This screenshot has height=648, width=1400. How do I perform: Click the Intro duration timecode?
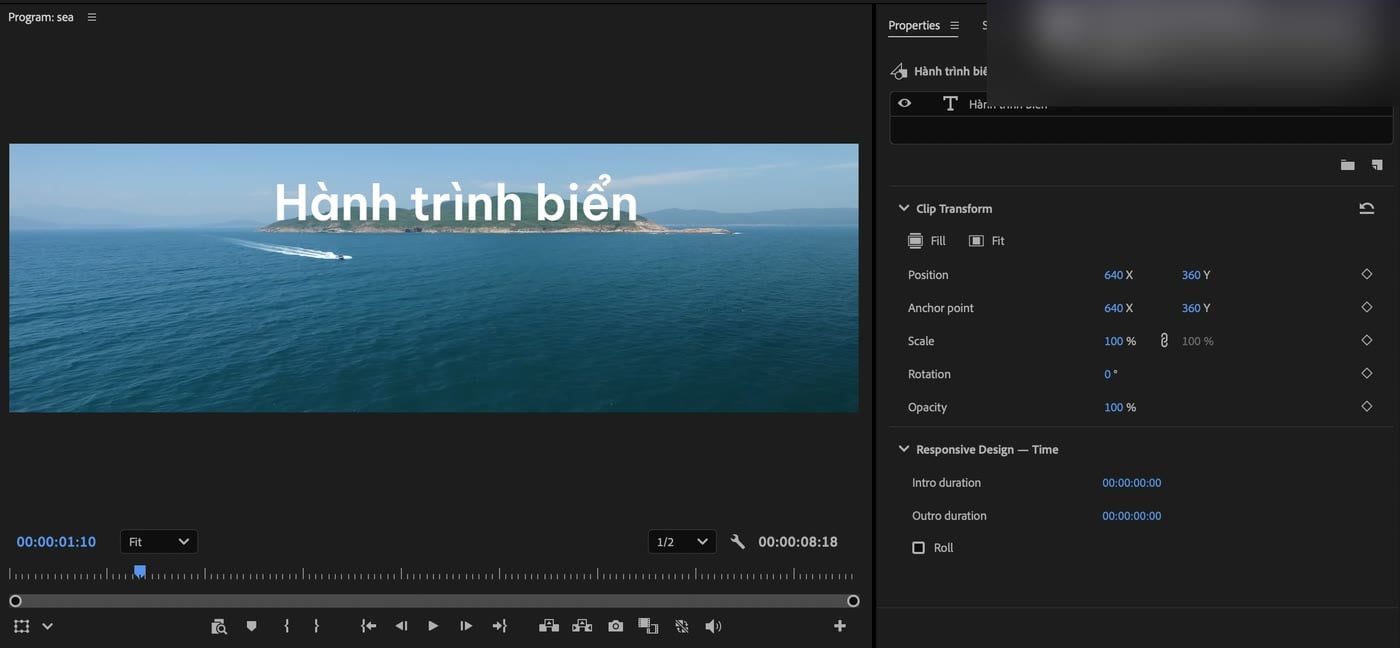[x=1132, y=483]
